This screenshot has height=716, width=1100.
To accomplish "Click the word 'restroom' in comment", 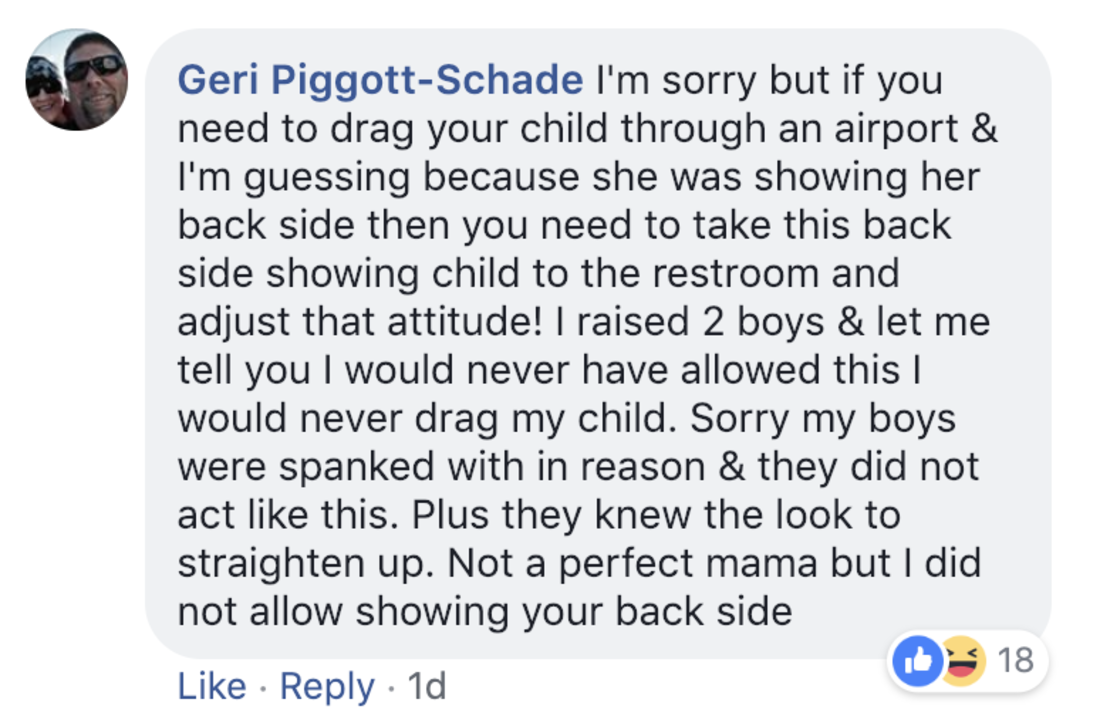I will [x=735, y=273].
